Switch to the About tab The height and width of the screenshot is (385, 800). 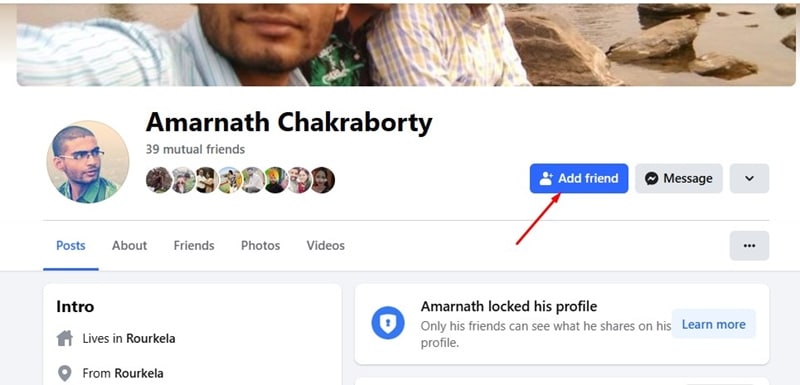pos(130,246)
